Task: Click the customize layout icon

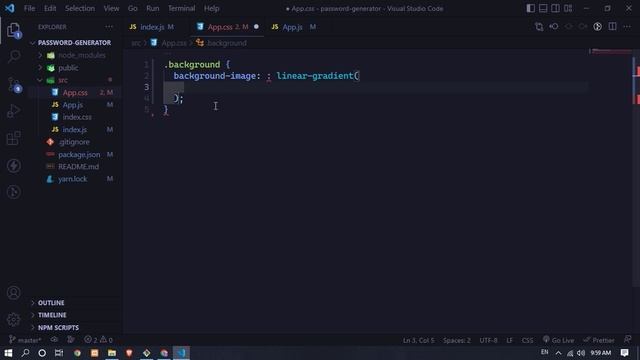Action: (x=568, y=8)
